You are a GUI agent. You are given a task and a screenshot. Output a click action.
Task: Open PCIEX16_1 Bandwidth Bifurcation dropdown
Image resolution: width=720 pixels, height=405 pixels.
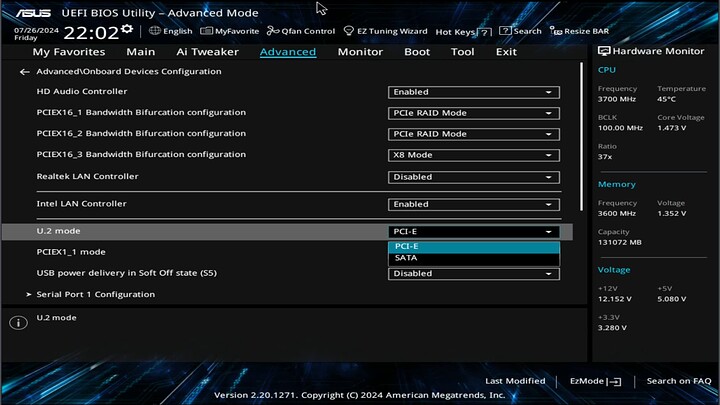tap(473, 113)
